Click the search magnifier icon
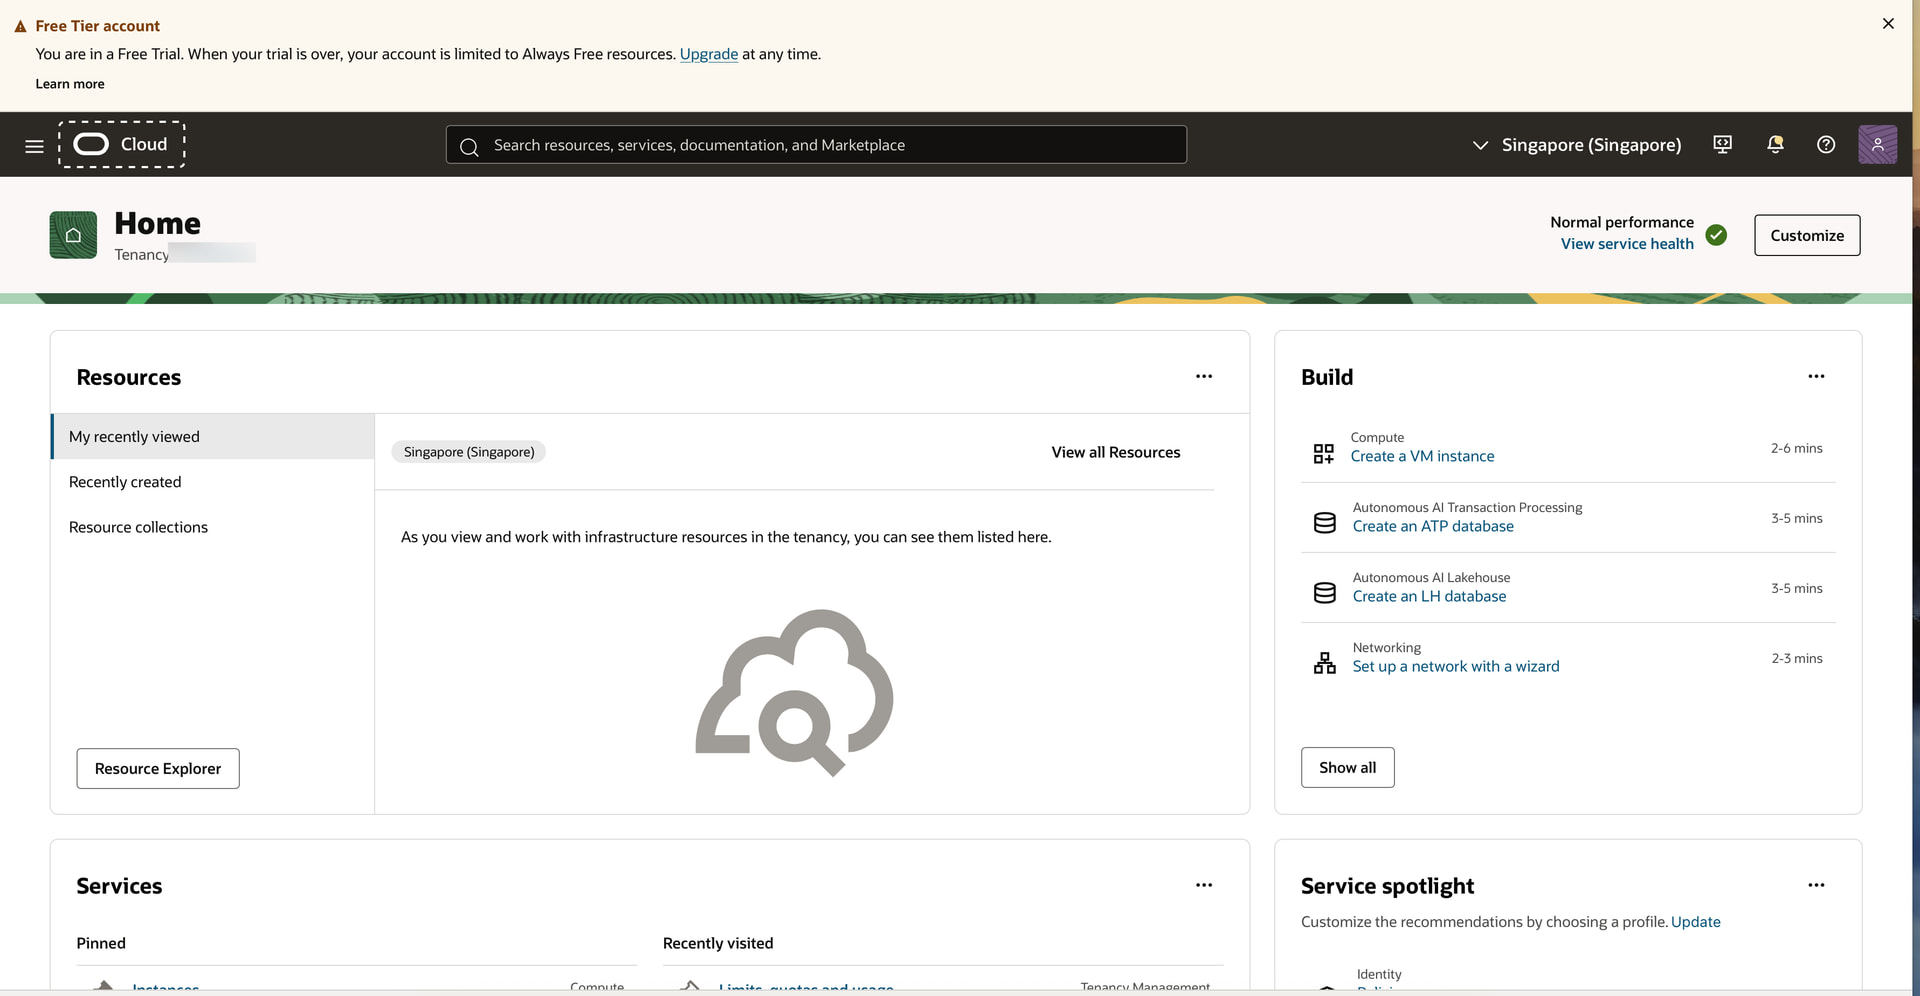The height and width of the screenshot is (996, 1920). [x=469, y=147]
